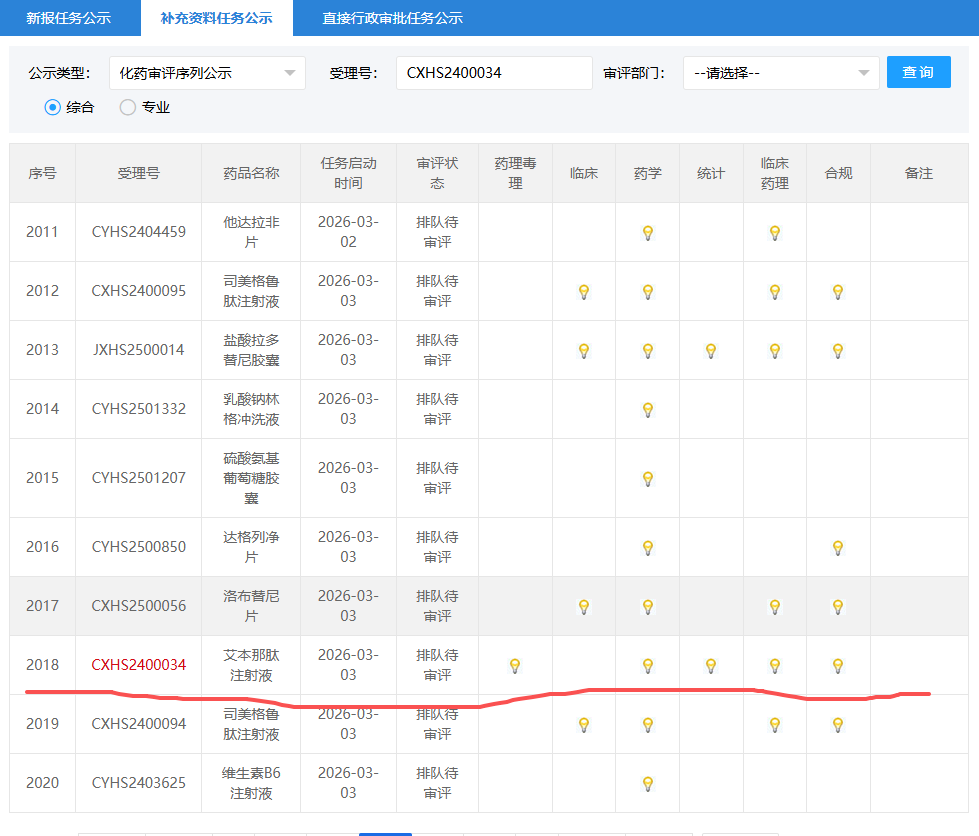Click the red CXHS2400034 acceptance number
Image resolution: width=979 pixels, height=836 pixels.
tap(138, 665)
